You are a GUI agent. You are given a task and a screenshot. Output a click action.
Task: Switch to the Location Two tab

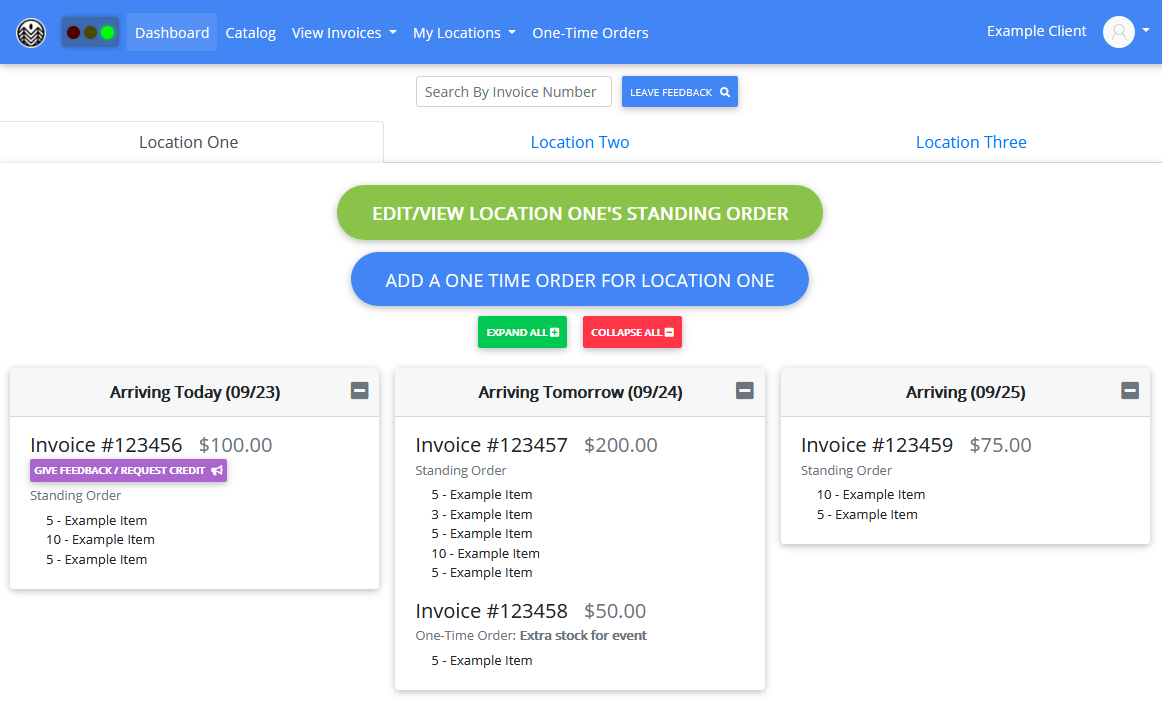click(580, 142)
